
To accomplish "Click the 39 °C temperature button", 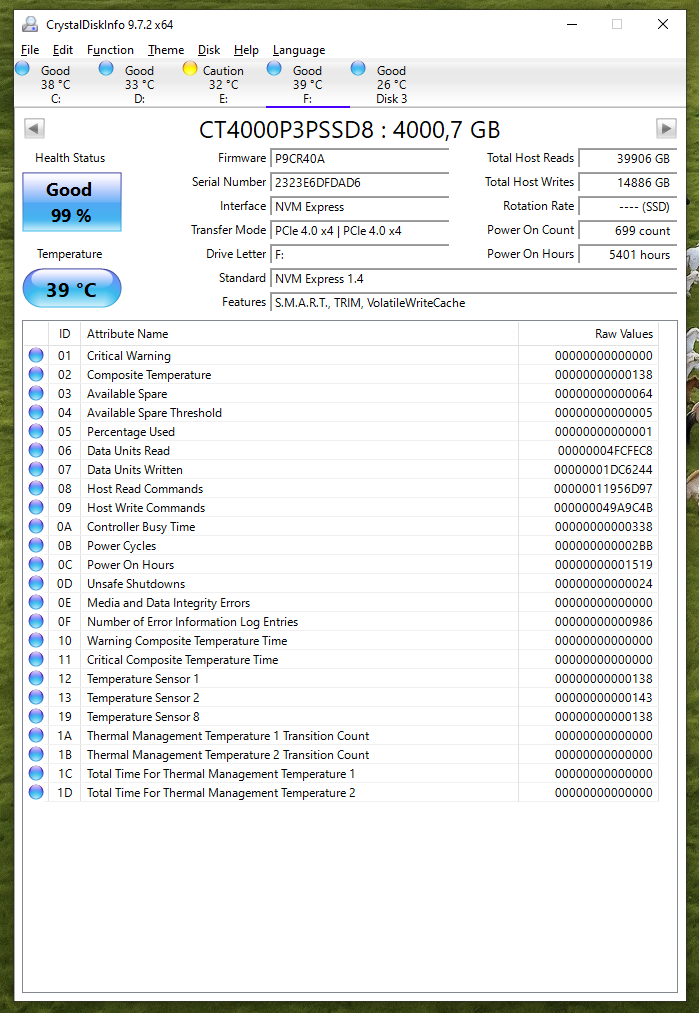I will [72, 288].
